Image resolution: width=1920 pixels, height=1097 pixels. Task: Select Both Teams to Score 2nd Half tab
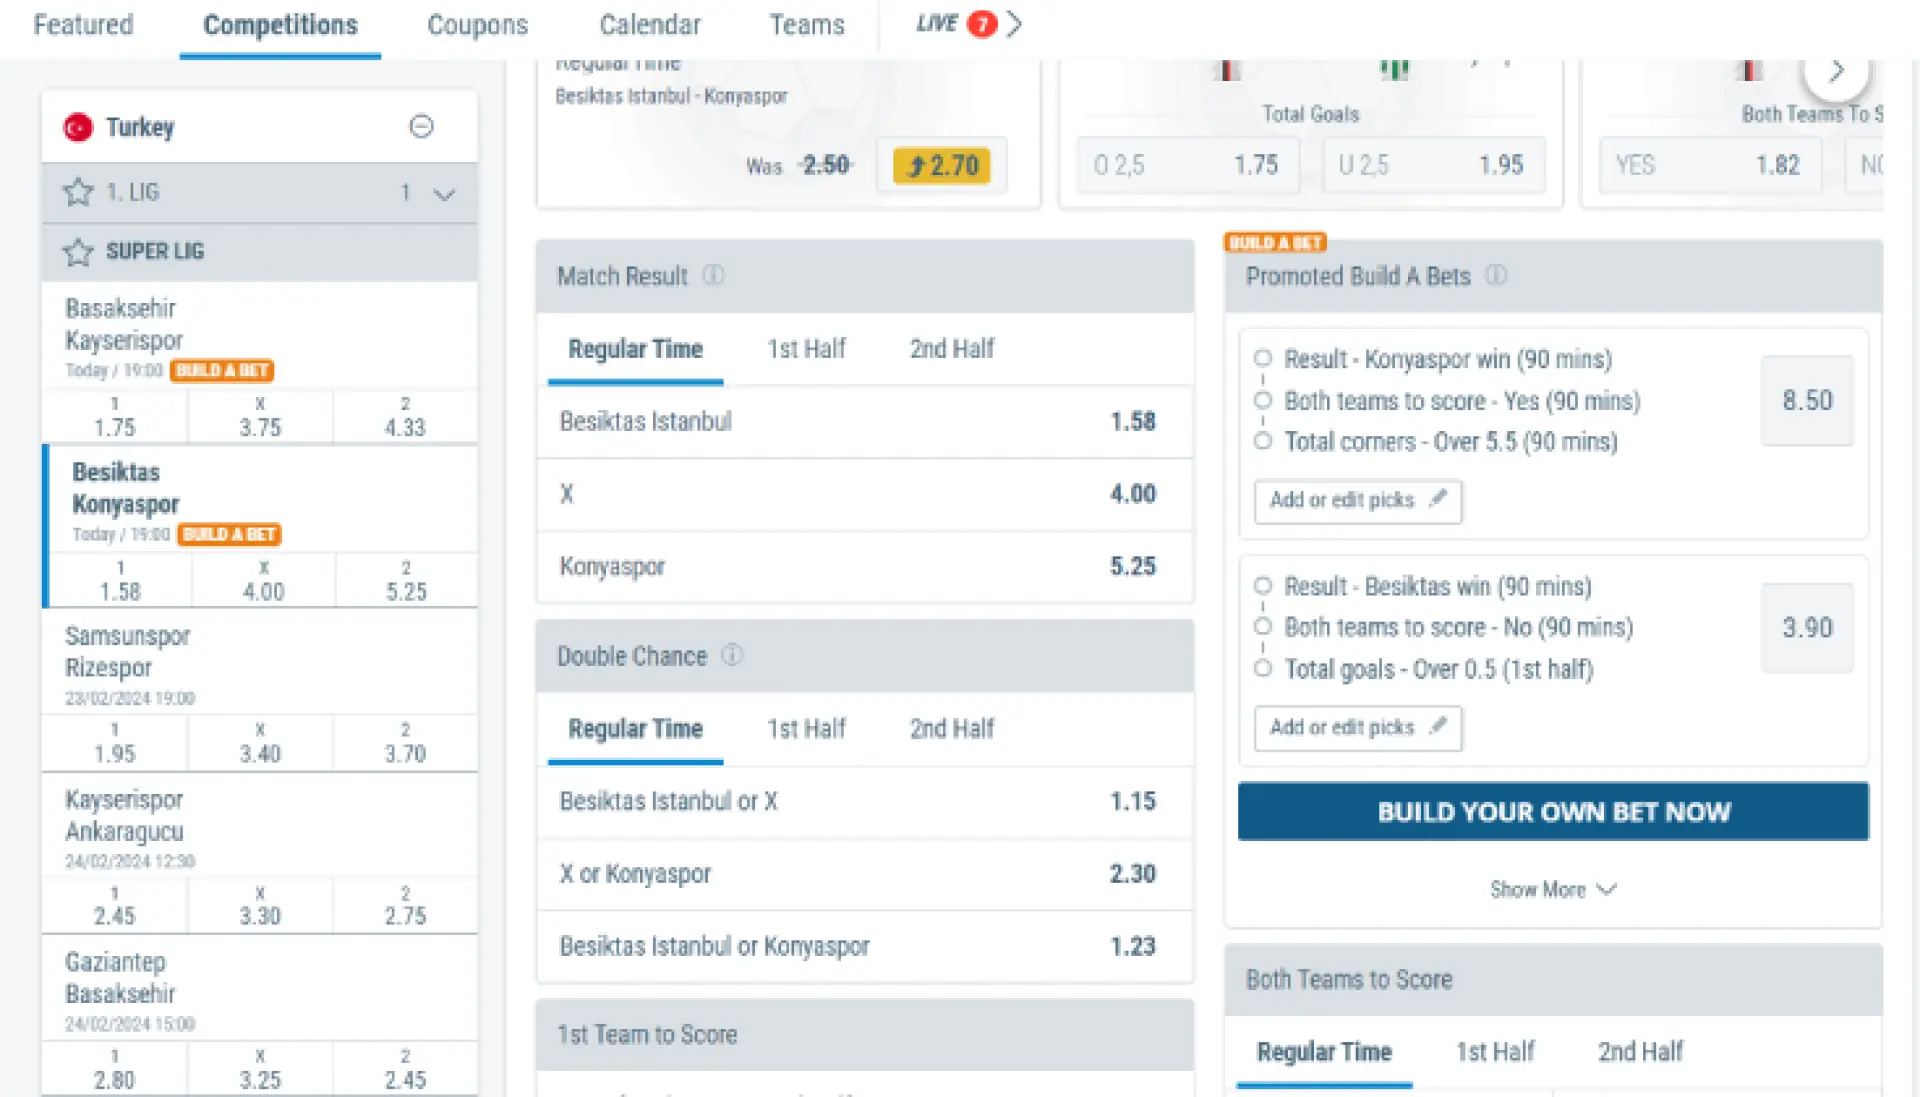(x=1640, y=1052)
